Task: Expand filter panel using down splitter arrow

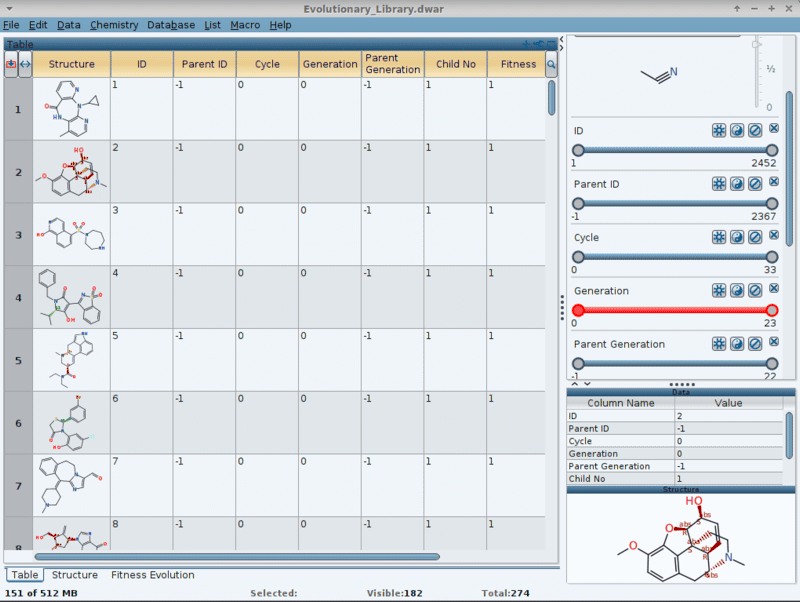Action: coord(586,383)
